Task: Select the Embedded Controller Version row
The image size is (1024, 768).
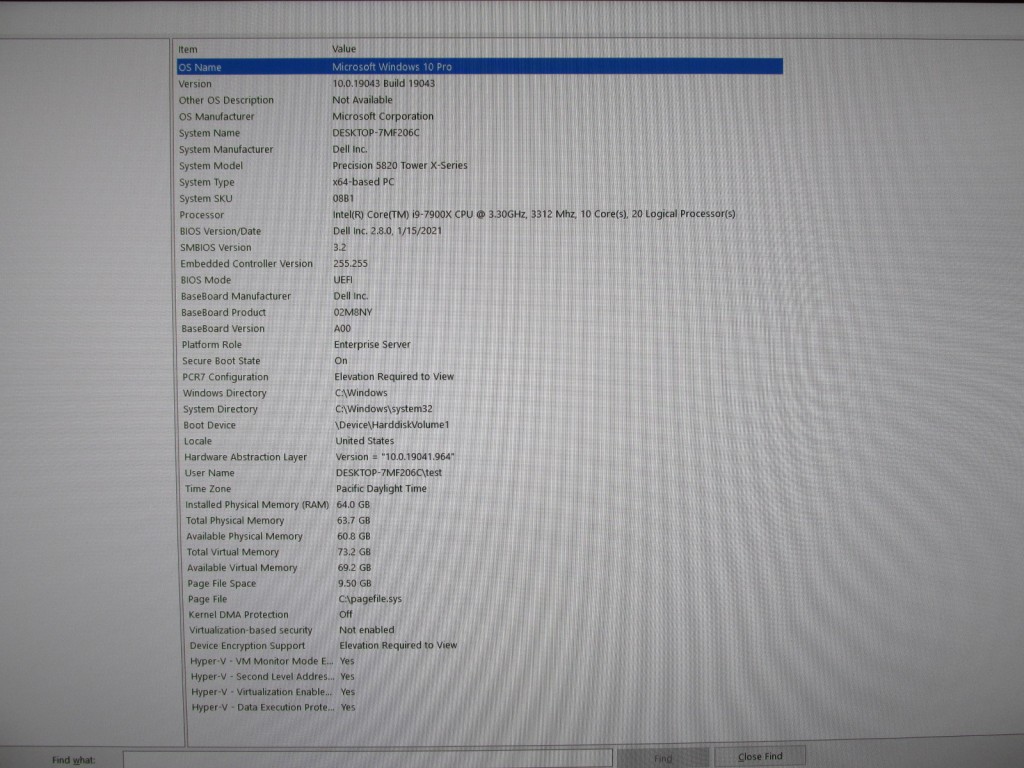Action: coord(479,263)
